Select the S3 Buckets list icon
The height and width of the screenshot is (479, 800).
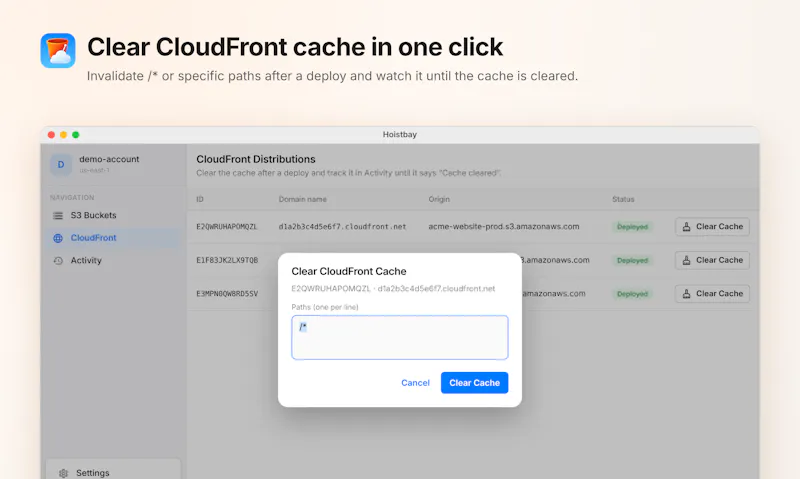58,215
